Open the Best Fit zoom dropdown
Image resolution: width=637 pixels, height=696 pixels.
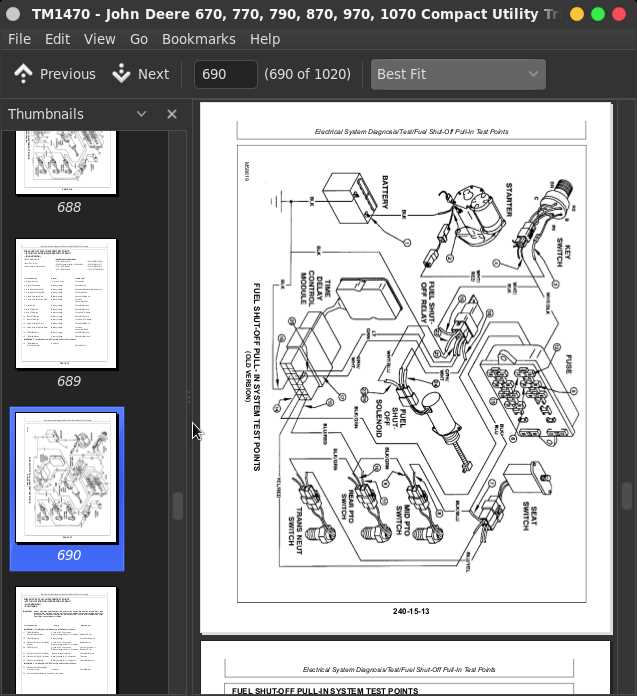click(458, 74)
